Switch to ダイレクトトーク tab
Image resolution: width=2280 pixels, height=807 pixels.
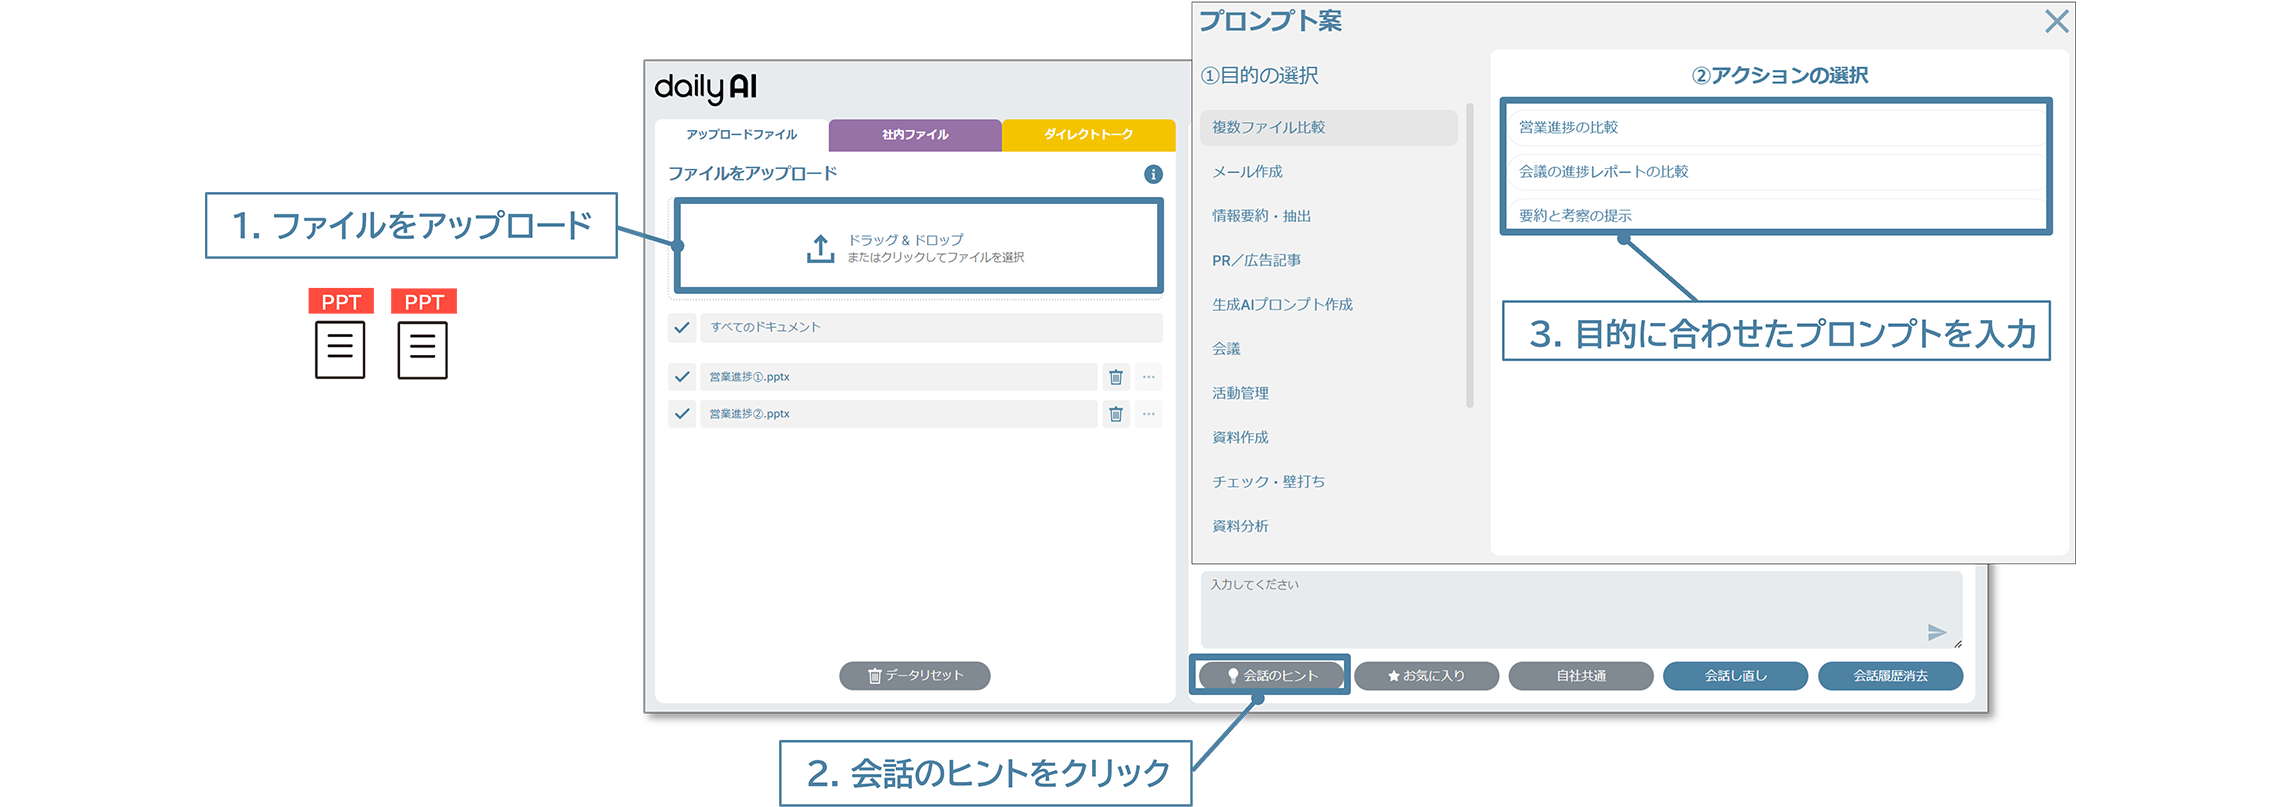point(1088,135)
